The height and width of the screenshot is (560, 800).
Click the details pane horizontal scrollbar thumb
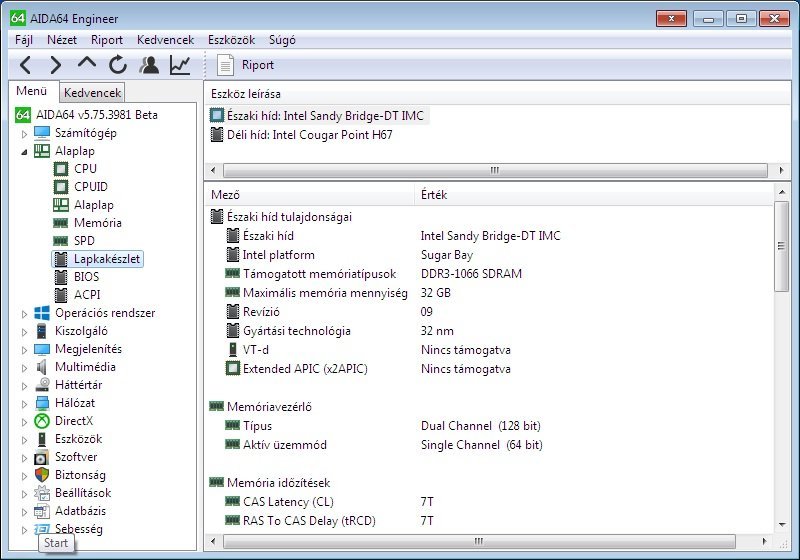479,541
